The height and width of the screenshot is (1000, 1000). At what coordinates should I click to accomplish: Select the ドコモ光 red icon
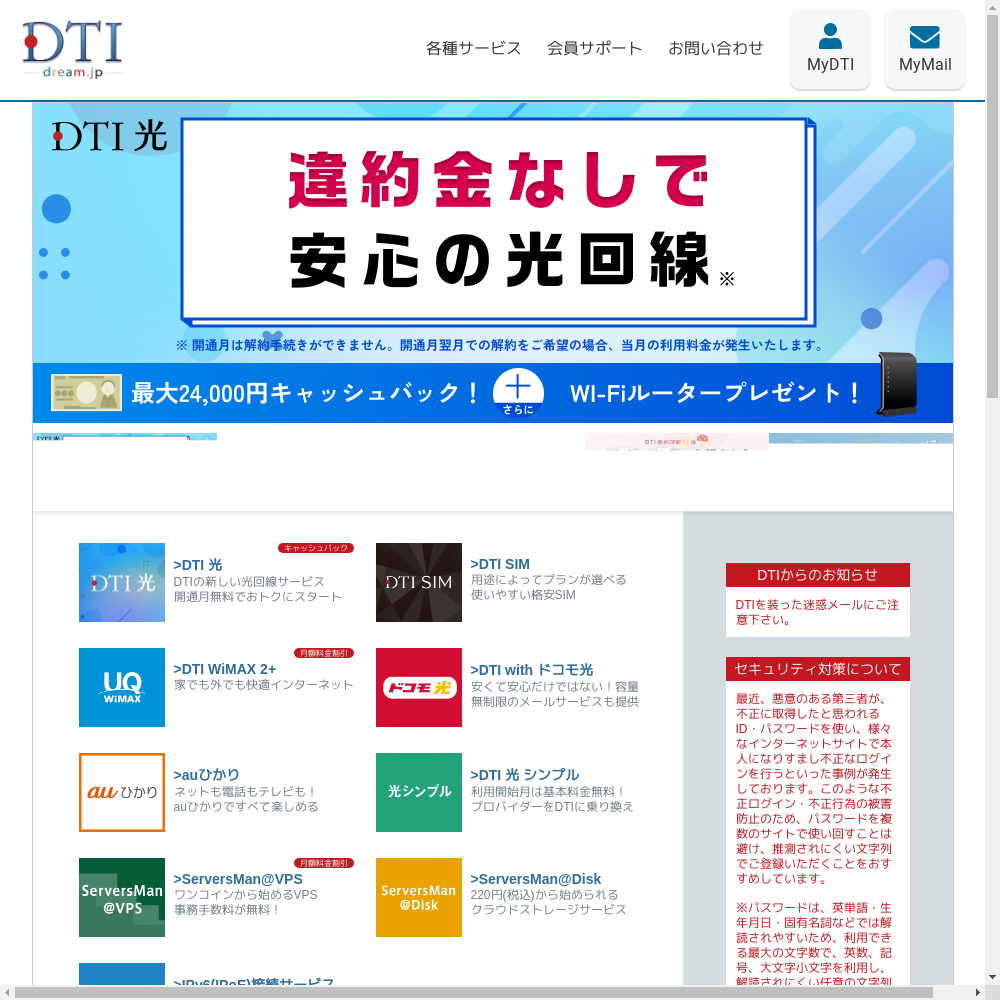pos(419,687)
